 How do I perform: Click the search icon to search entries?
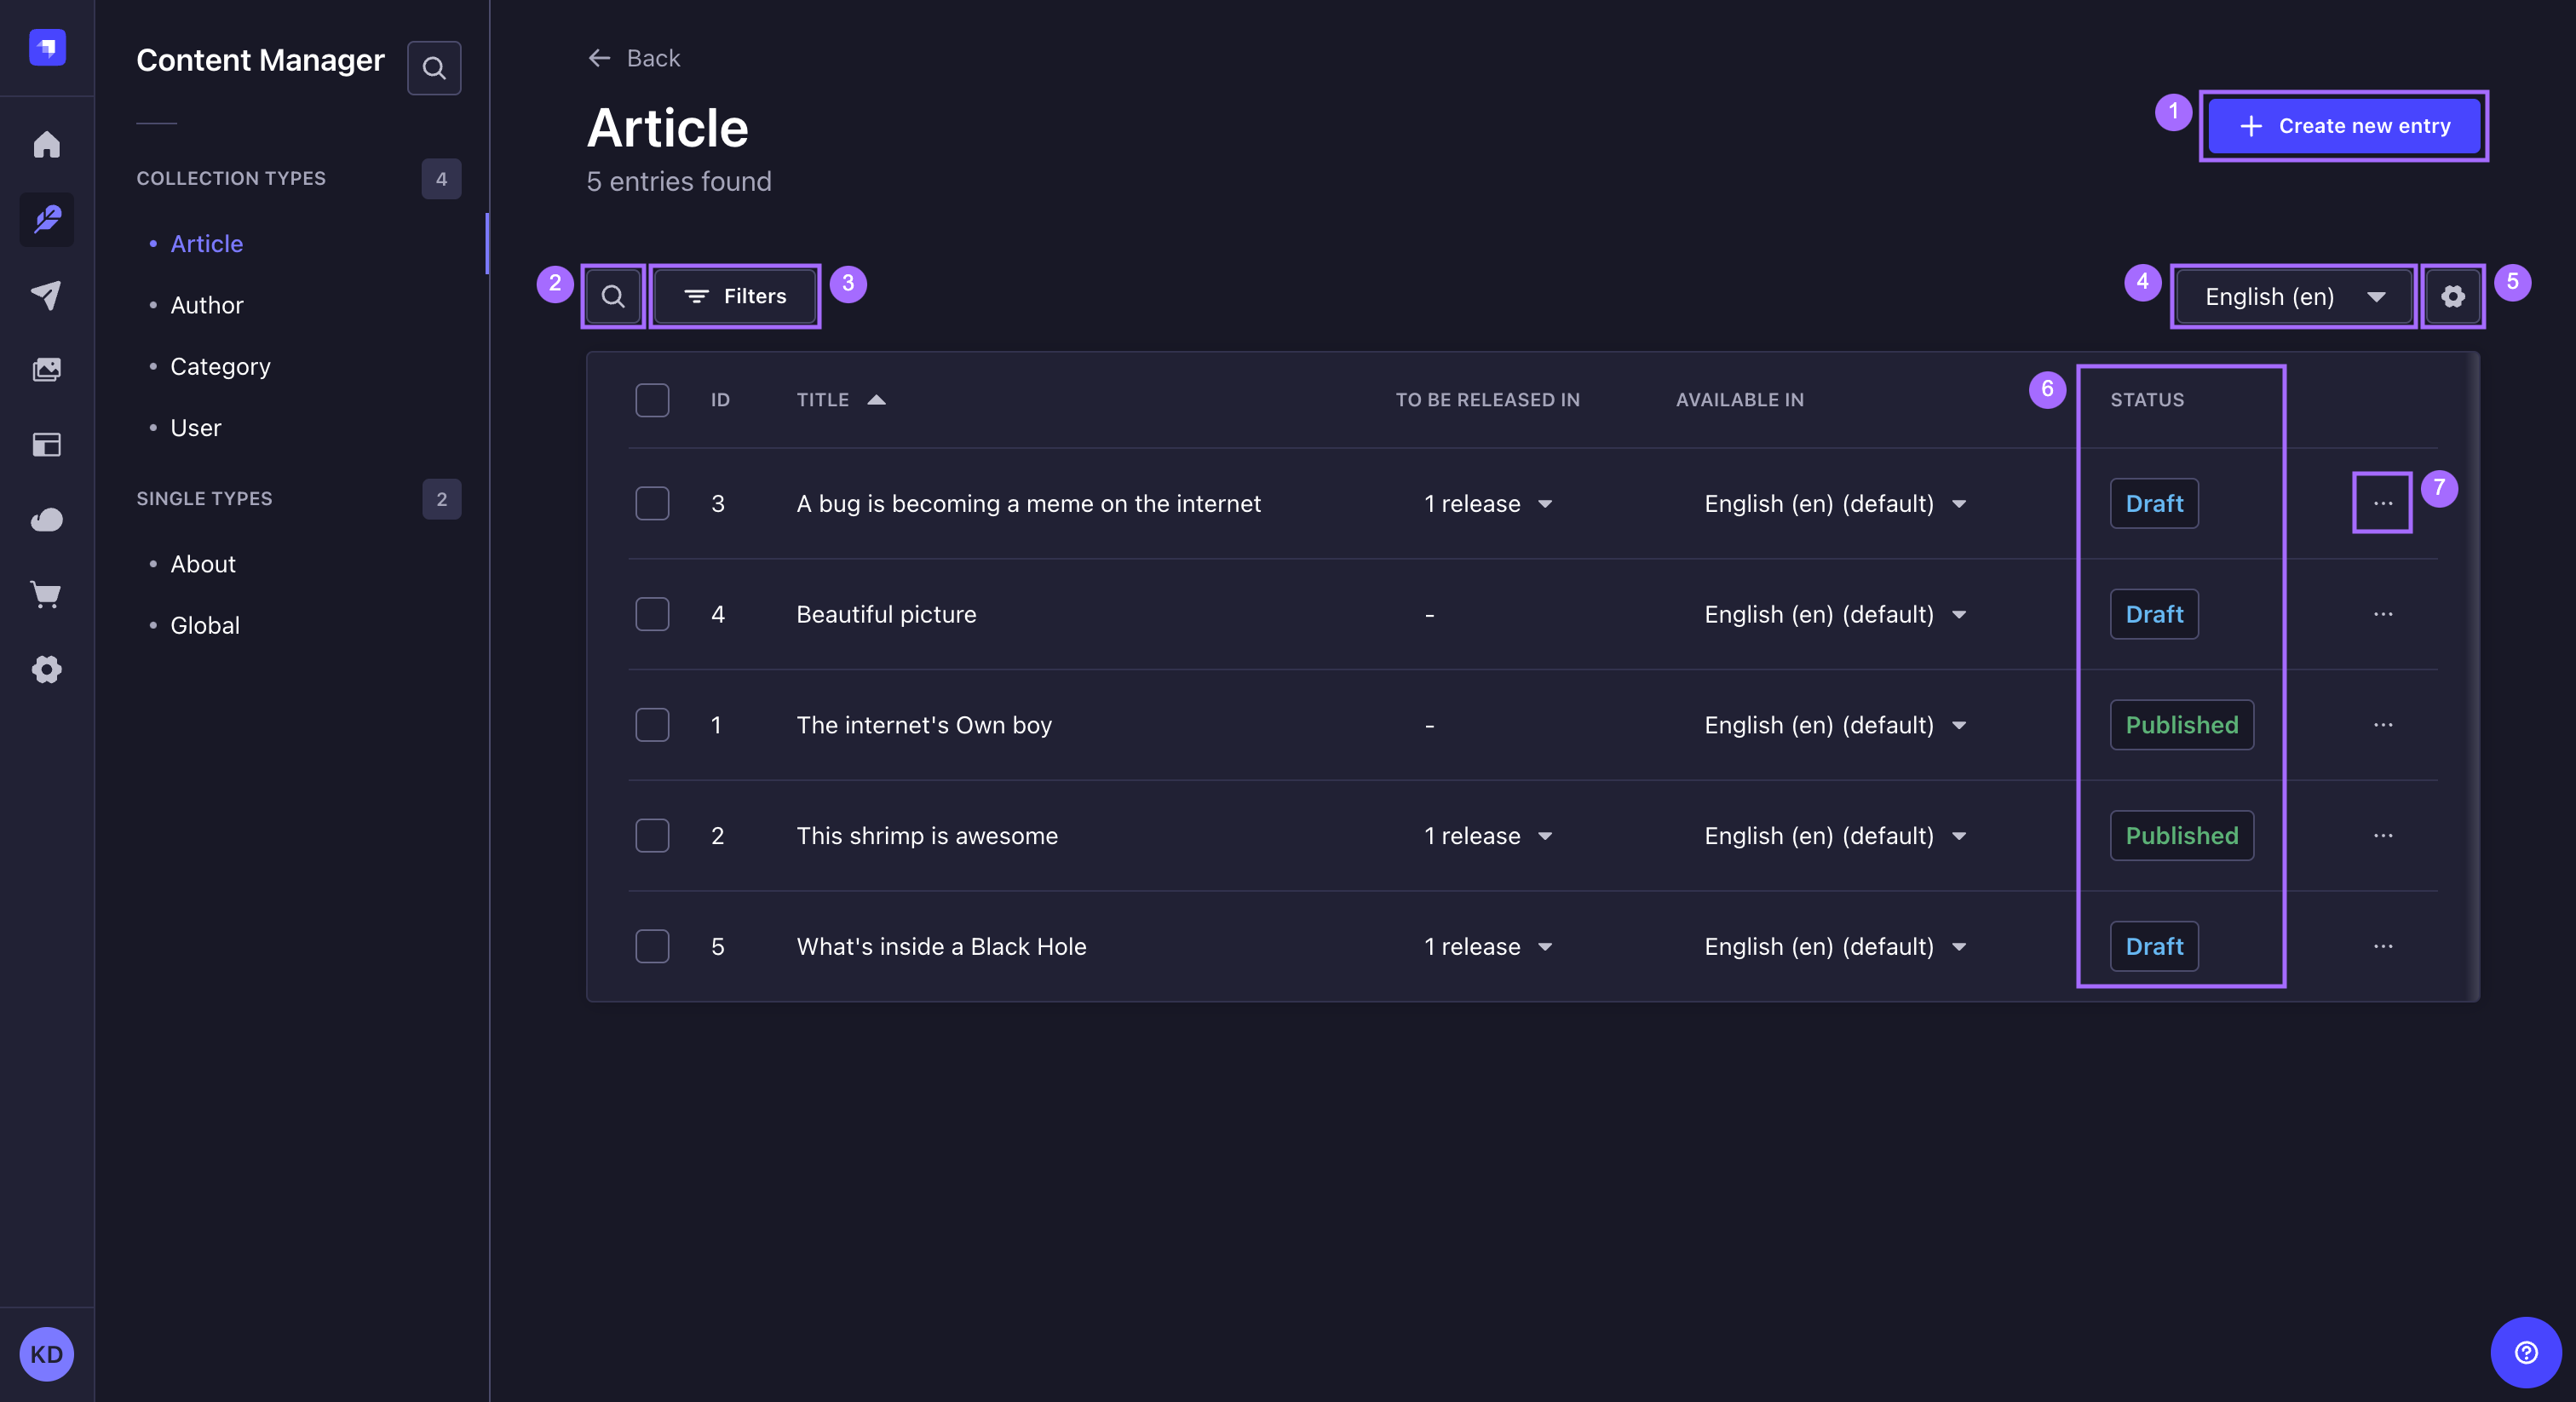[613, 296]
